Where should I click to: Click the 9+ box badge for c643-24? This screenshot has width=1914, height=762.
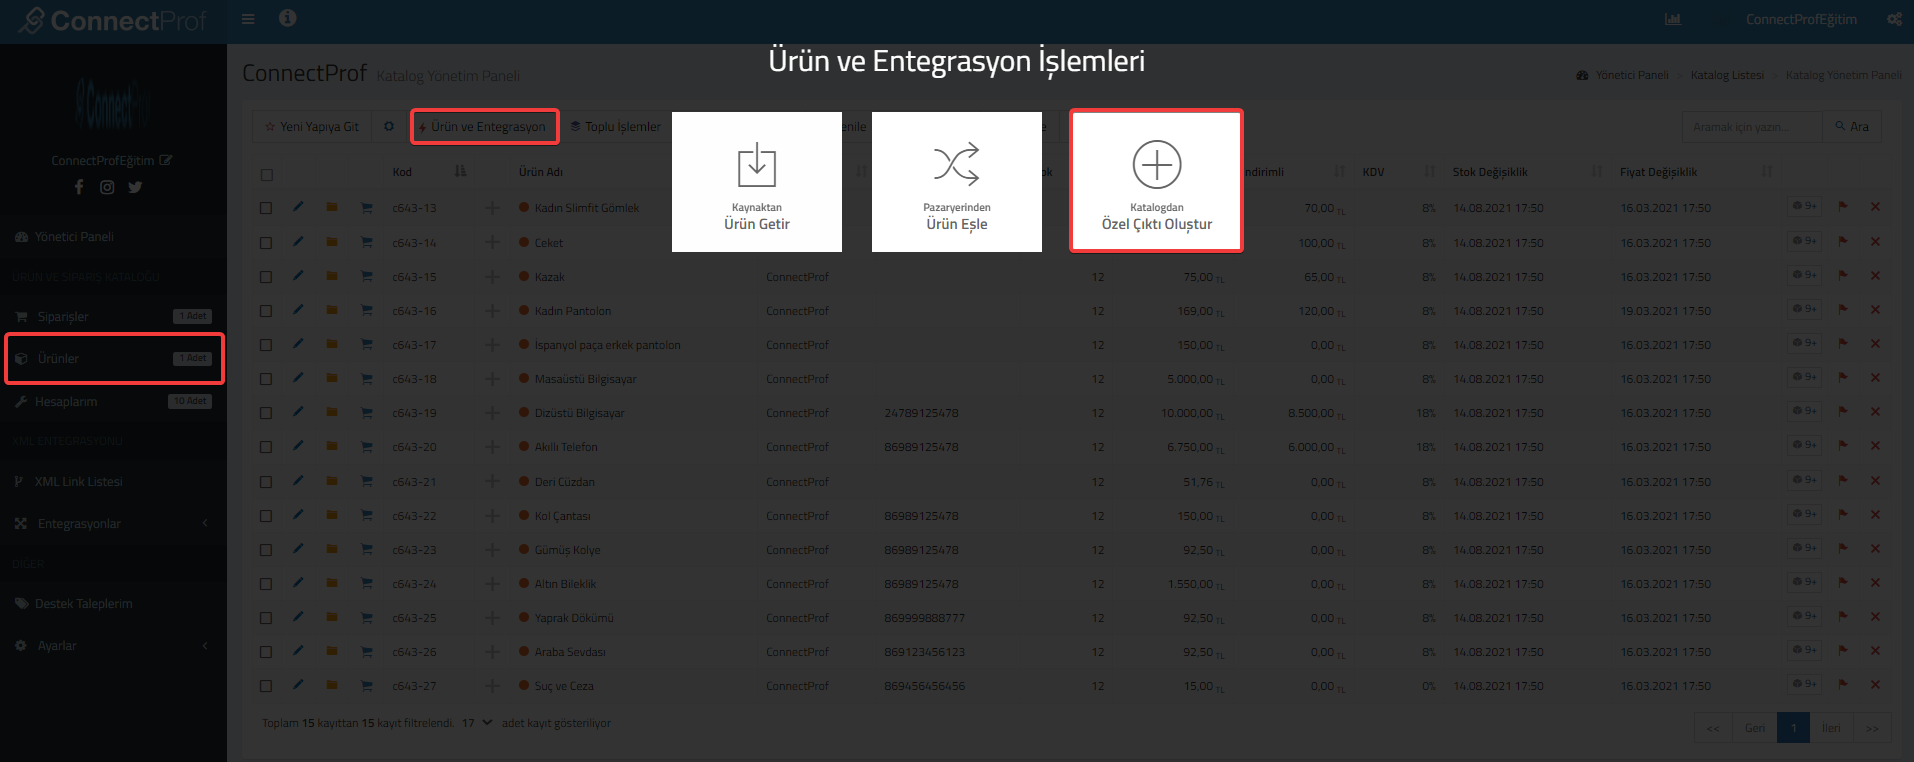coord(1805,582)
